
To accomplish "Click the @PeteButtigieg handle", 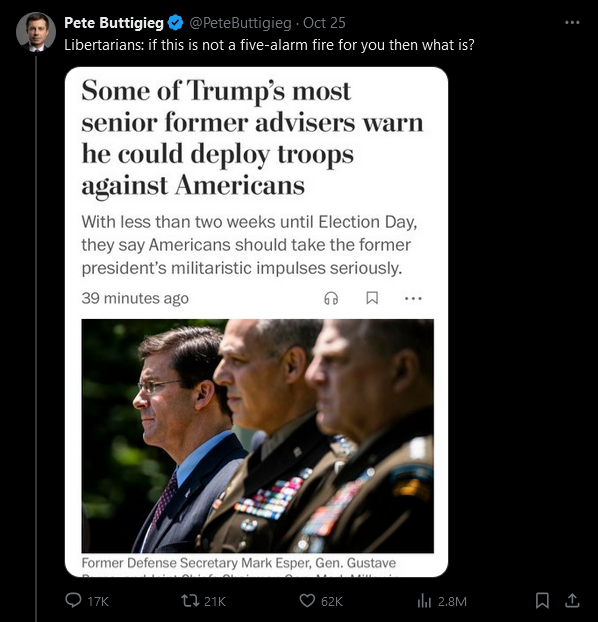I will 240,23.
